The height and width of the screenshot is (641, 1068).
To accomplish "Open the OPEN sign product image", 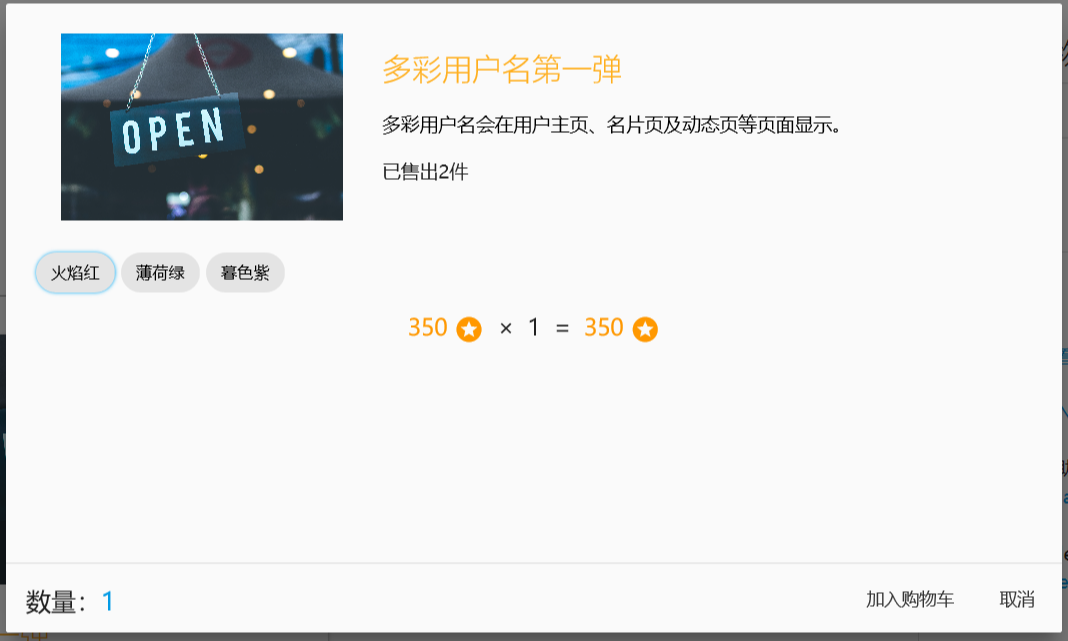I will [x=202, y=127].
